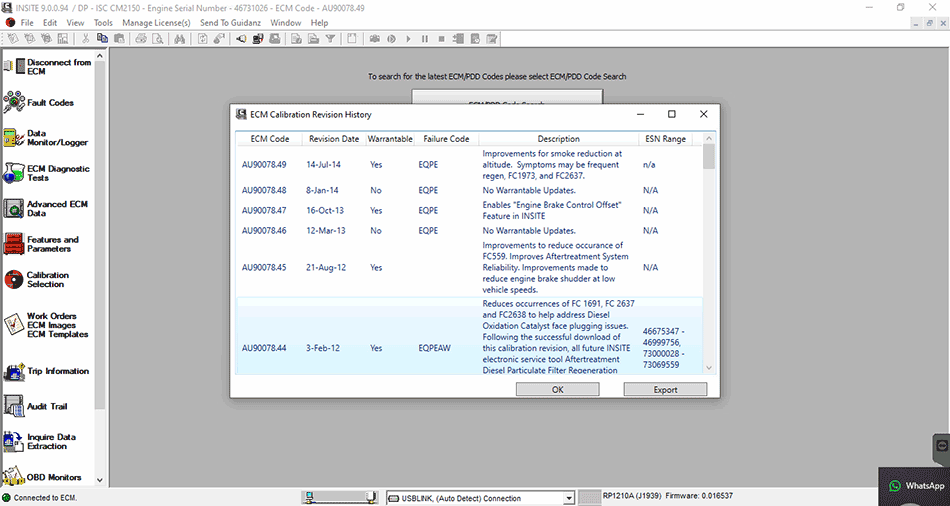Image resolution: width=950 pixels, height=506 pixels.
Task: Open the Manage License(s) menu
Action: coord(156,22)
